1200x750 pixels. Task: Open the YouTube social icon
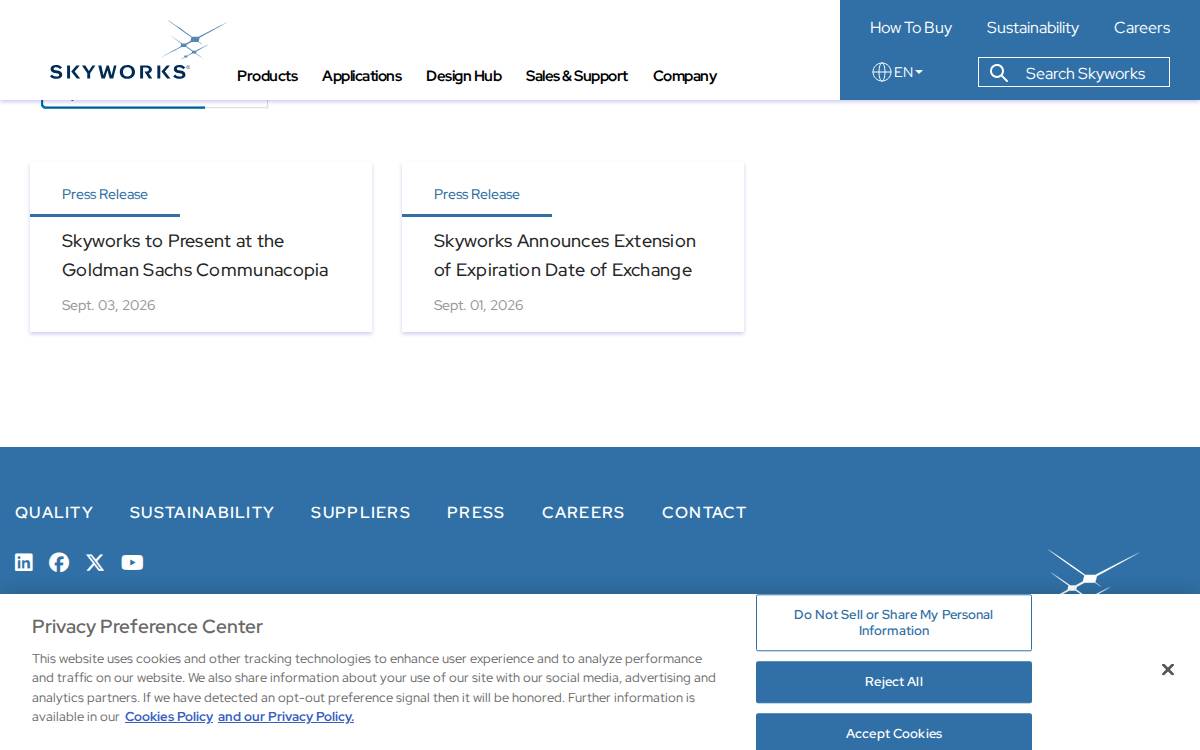pos(132,562)
